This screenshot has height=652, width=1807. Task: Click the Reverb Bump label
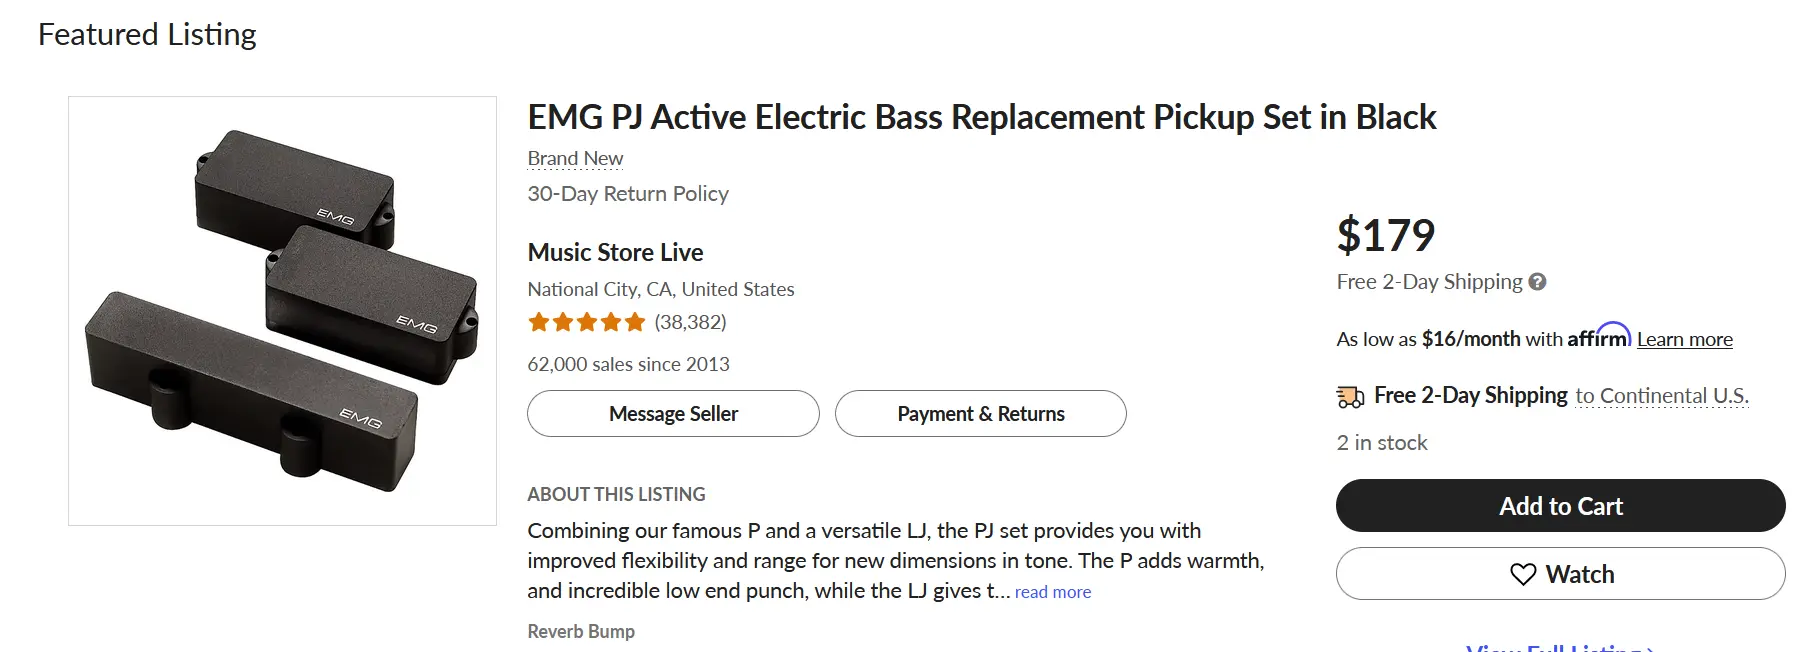point(581,631)
